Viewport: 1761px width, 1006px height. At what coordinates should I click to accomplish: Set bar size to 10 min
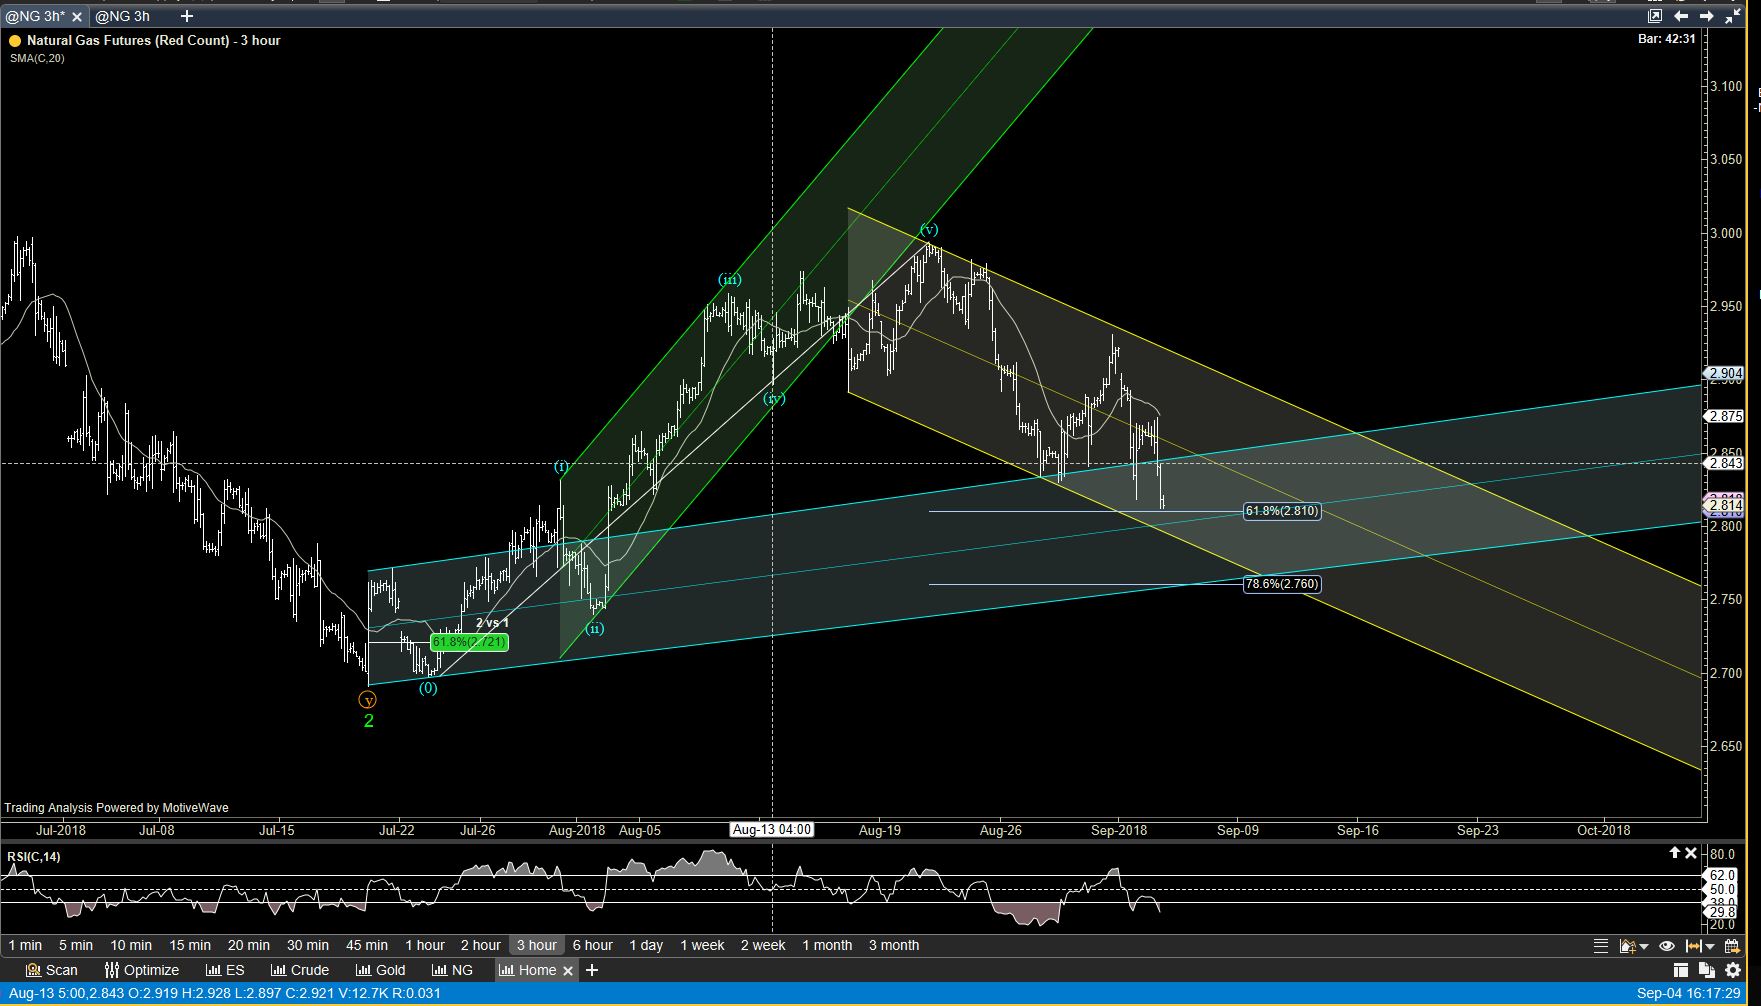[x=131, y=945]
